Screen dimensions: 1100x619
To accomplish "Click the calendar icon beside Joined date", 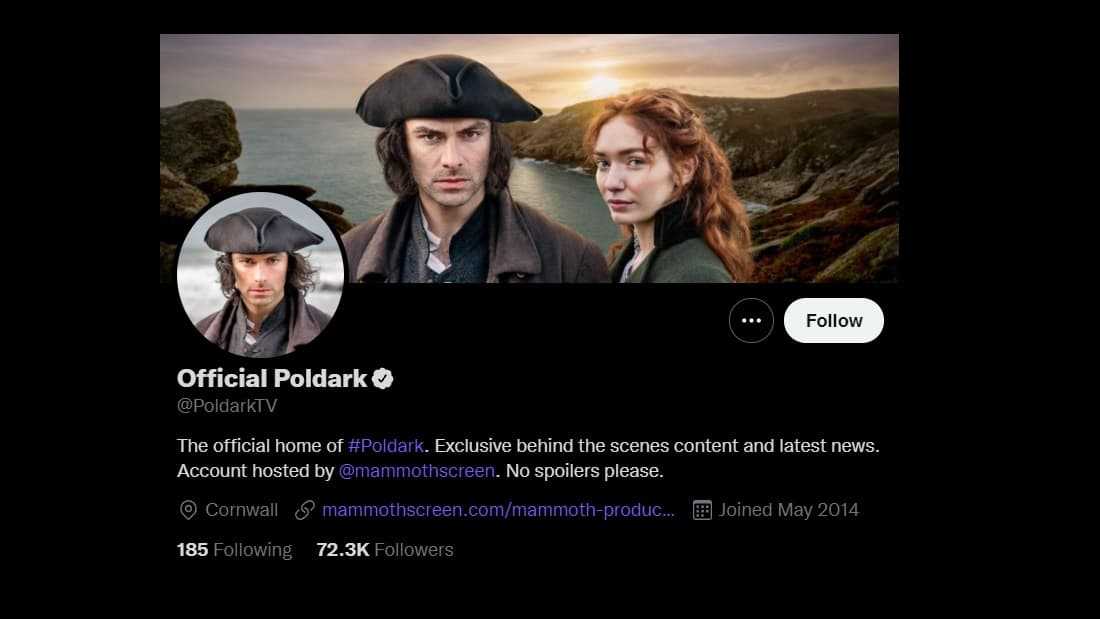I will click(x=702, y=510).
